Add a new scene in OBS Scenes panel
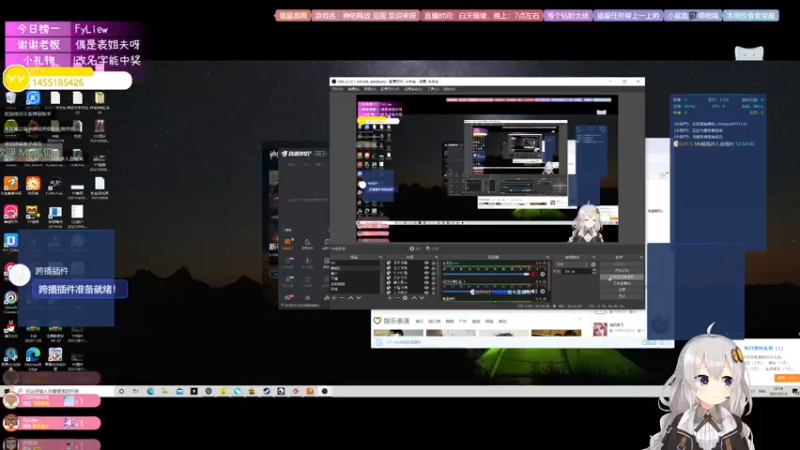The image size is (800, 450). 334,297
